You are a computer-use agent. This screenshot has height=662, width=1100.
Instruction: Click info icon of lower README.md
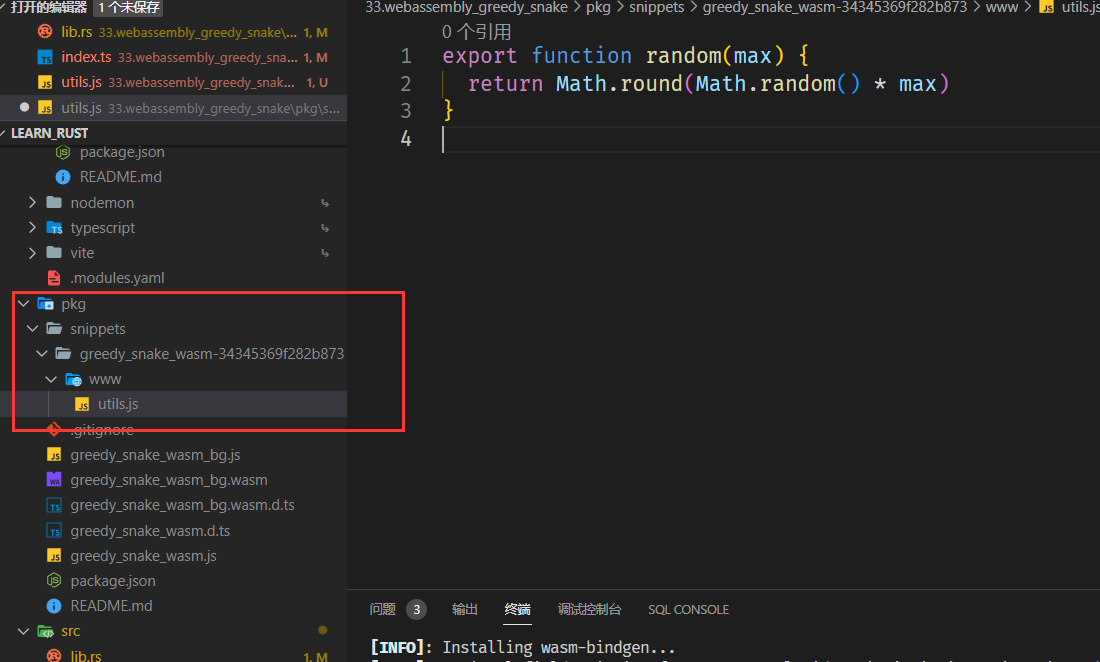[x=54, y=606]
